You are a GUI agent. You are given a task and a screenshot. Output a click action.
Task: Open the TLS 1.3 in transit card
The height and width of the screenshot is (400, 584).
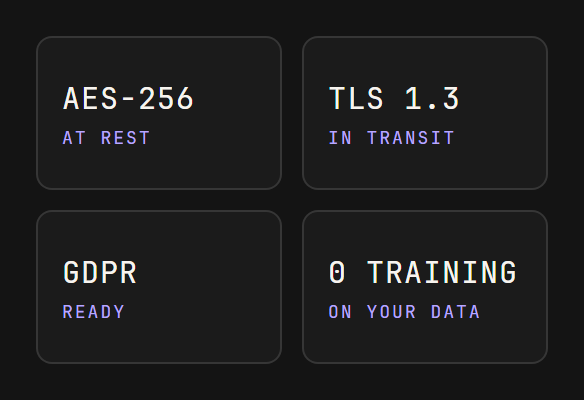click(425, 113)
